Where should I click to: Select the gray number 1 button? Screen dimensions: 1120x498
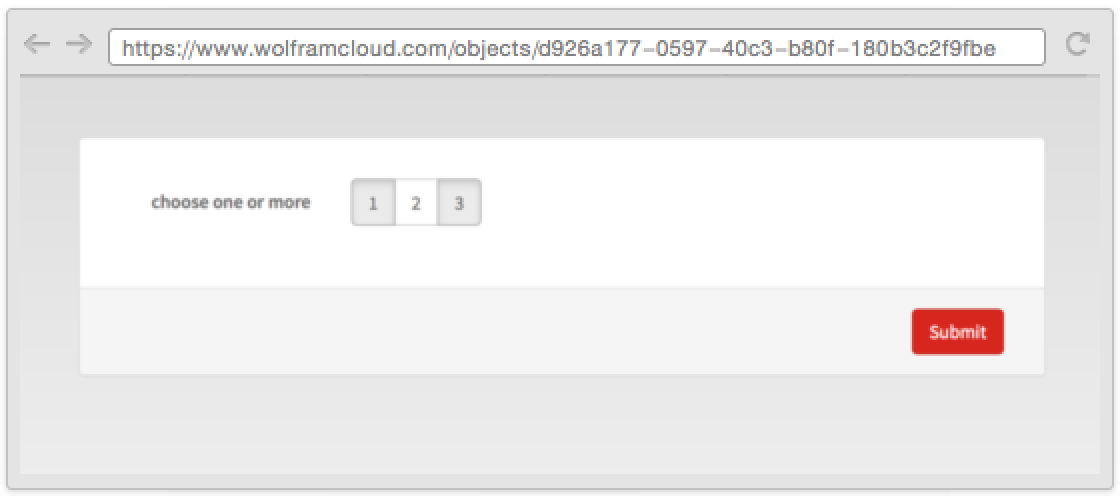click(373, 203)
